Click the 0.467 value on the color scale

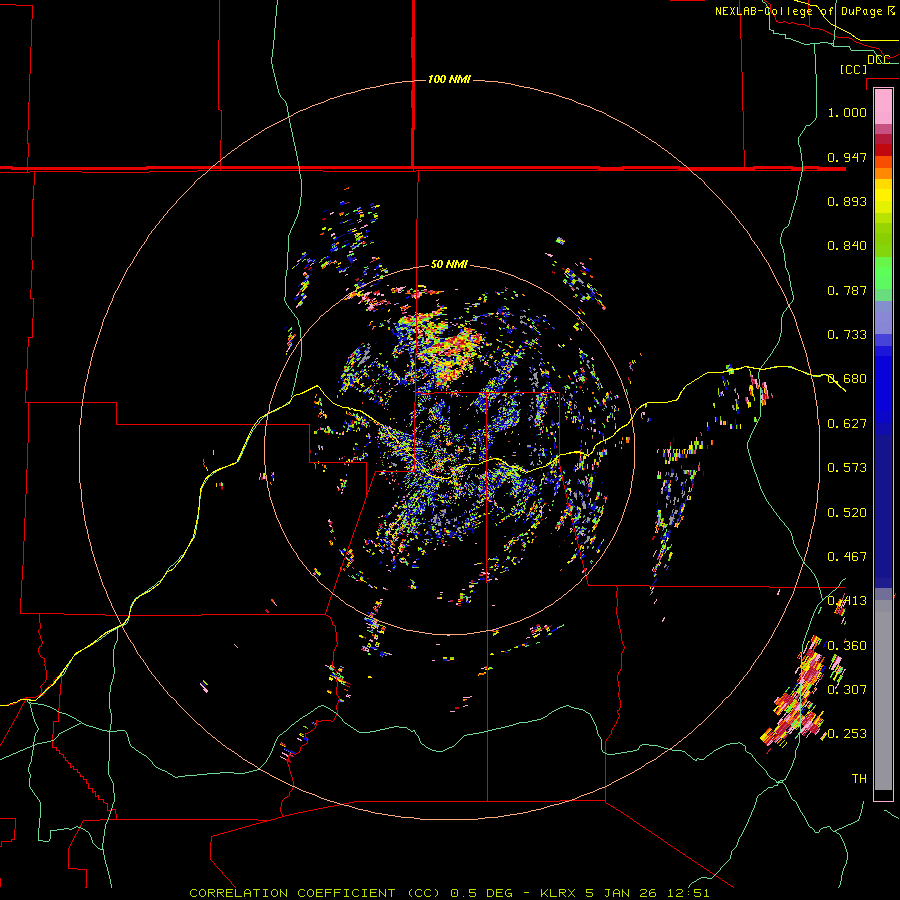pos(847,557)
